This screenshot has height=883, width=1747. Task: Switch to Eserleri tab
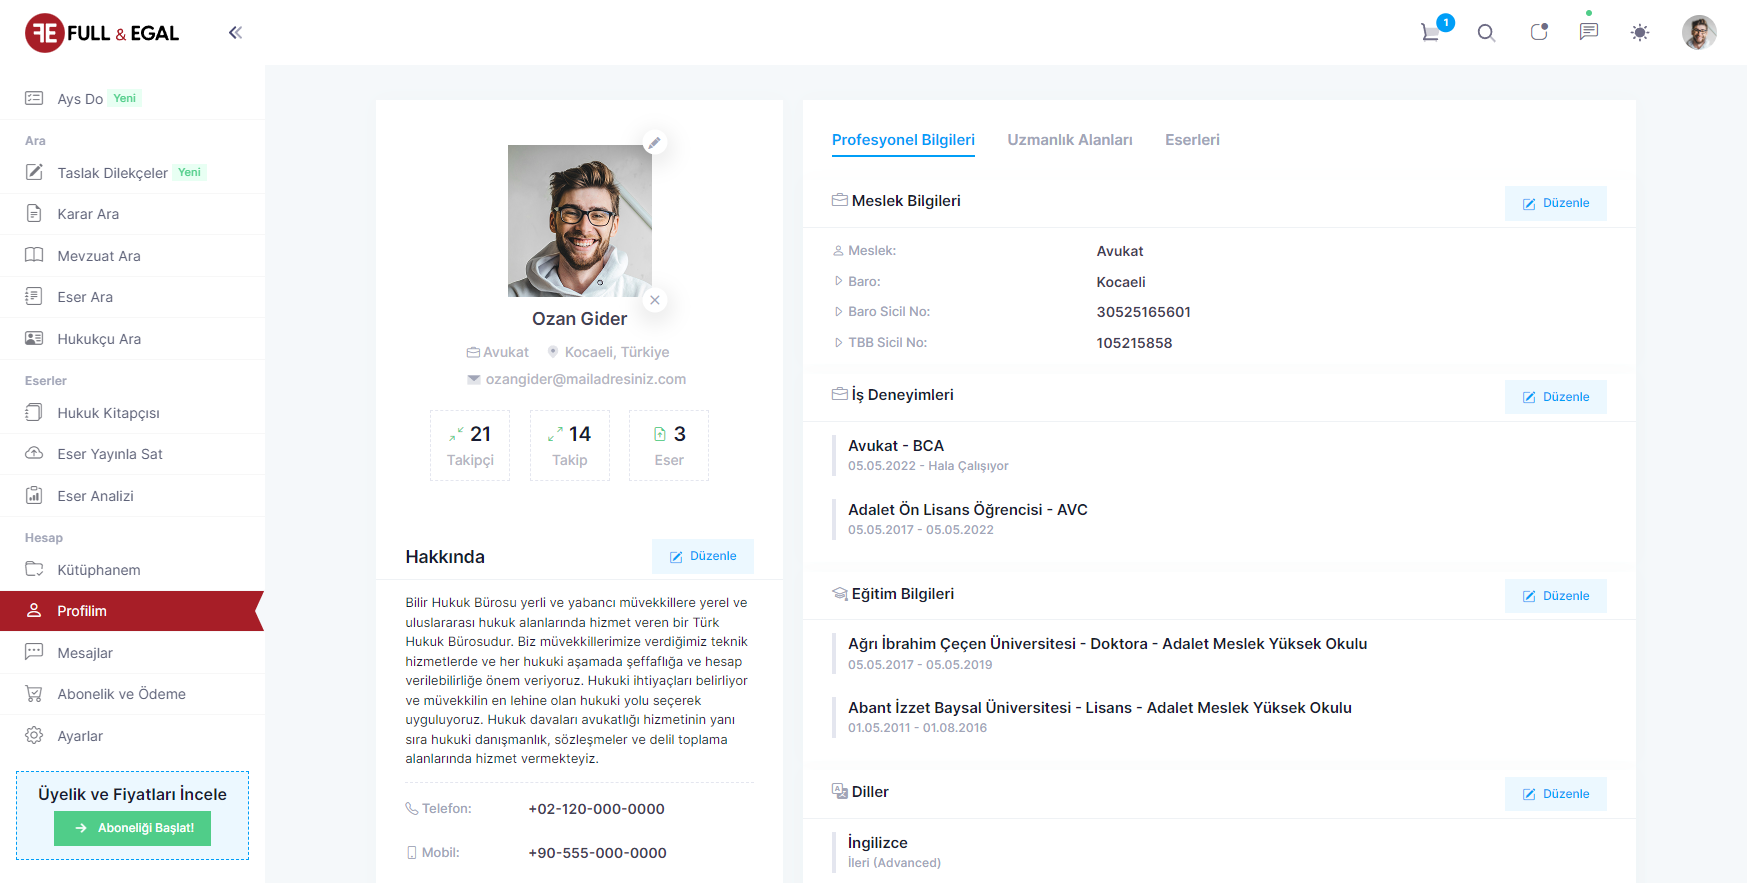pyautogui.click(x=1192, y=140)
